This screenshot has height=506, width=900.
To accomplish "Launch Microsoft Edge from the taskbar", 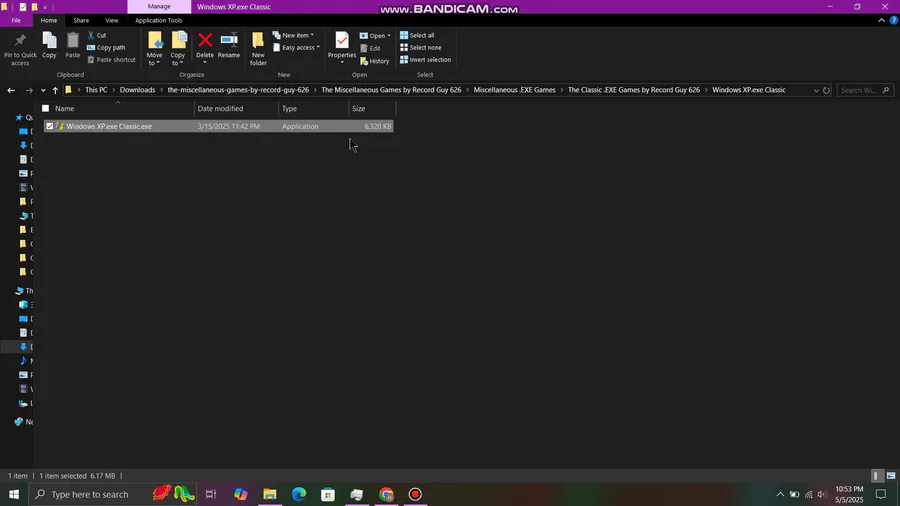I will click(x=299, y=494).
